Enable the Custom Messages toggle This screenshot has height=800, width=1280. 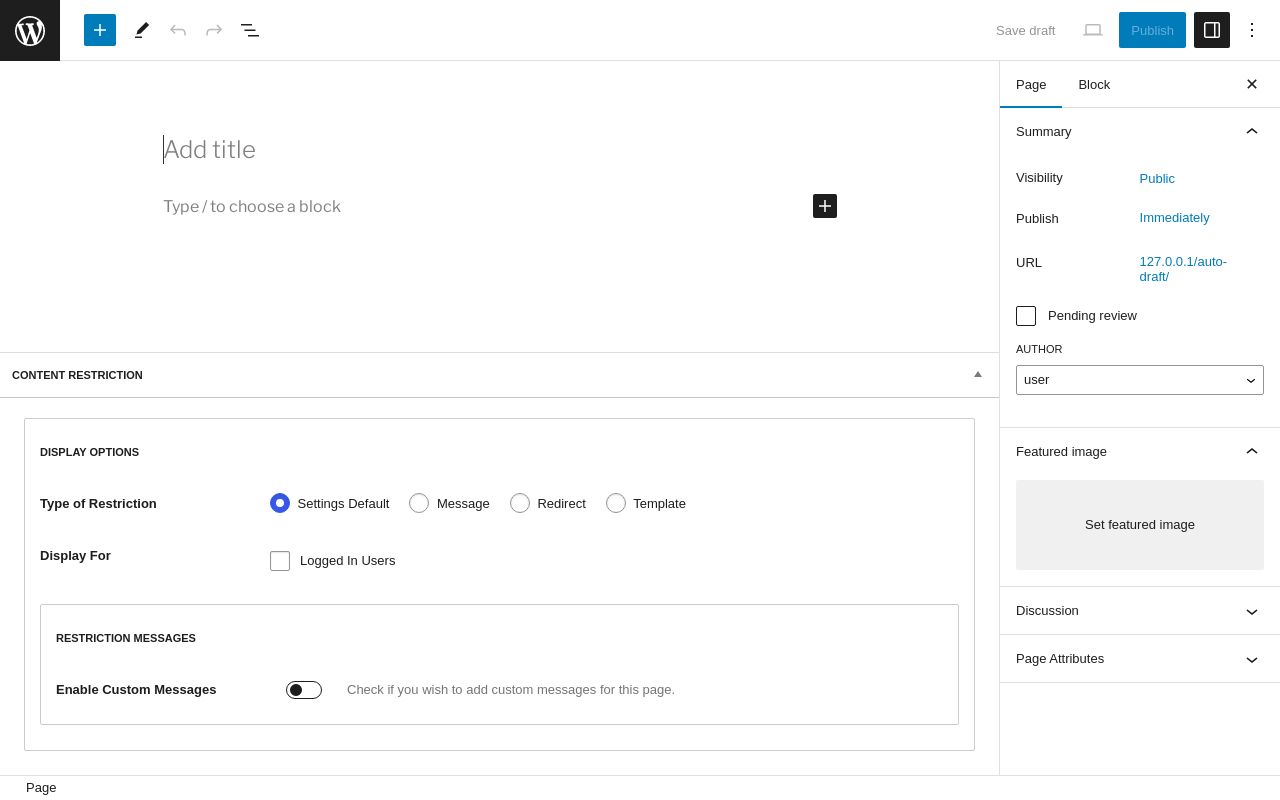(304, 690)
